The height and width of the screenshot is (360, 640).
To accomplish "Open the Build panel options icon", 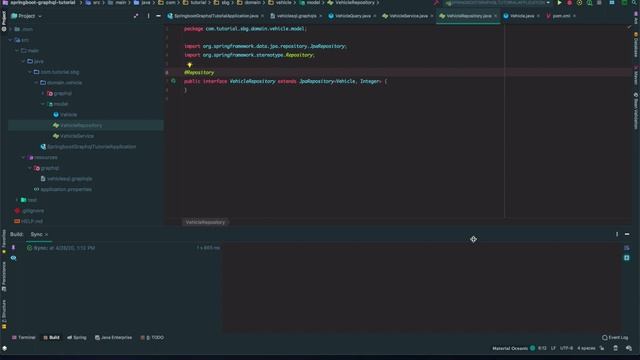I will (x=617, y=234).
